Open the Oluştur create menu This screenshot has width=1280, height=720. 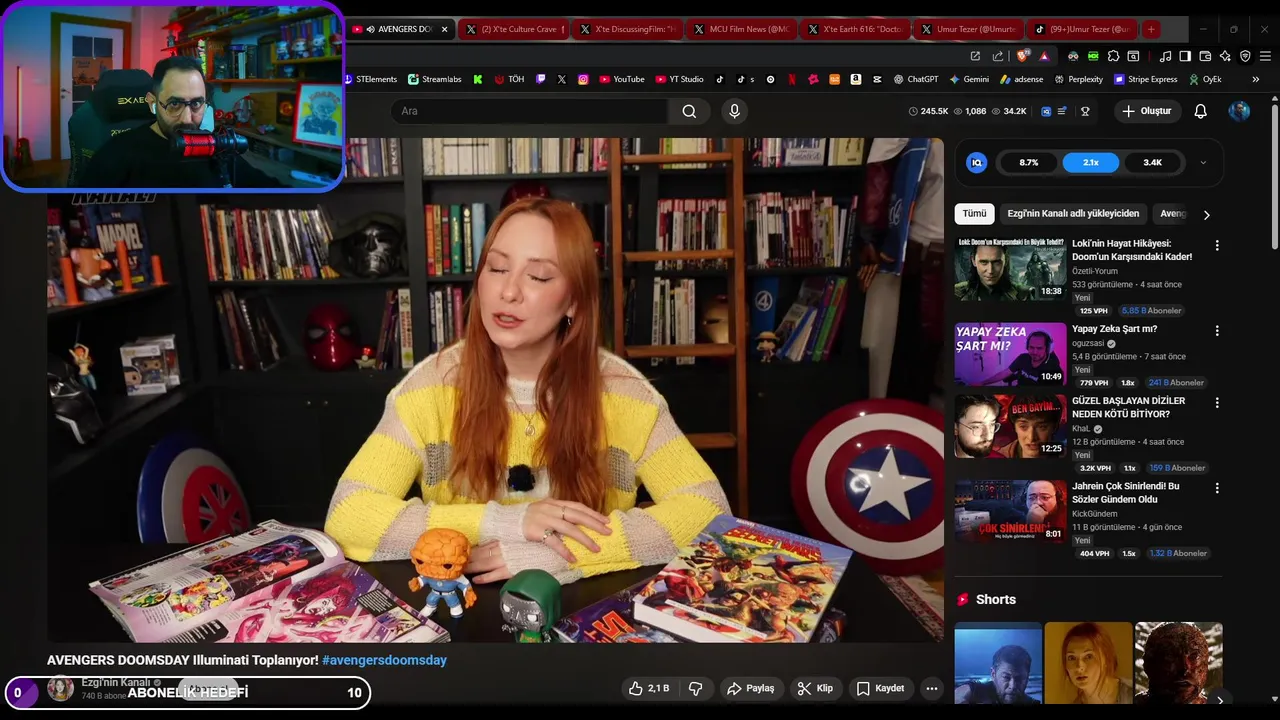tap(1146, 111)
